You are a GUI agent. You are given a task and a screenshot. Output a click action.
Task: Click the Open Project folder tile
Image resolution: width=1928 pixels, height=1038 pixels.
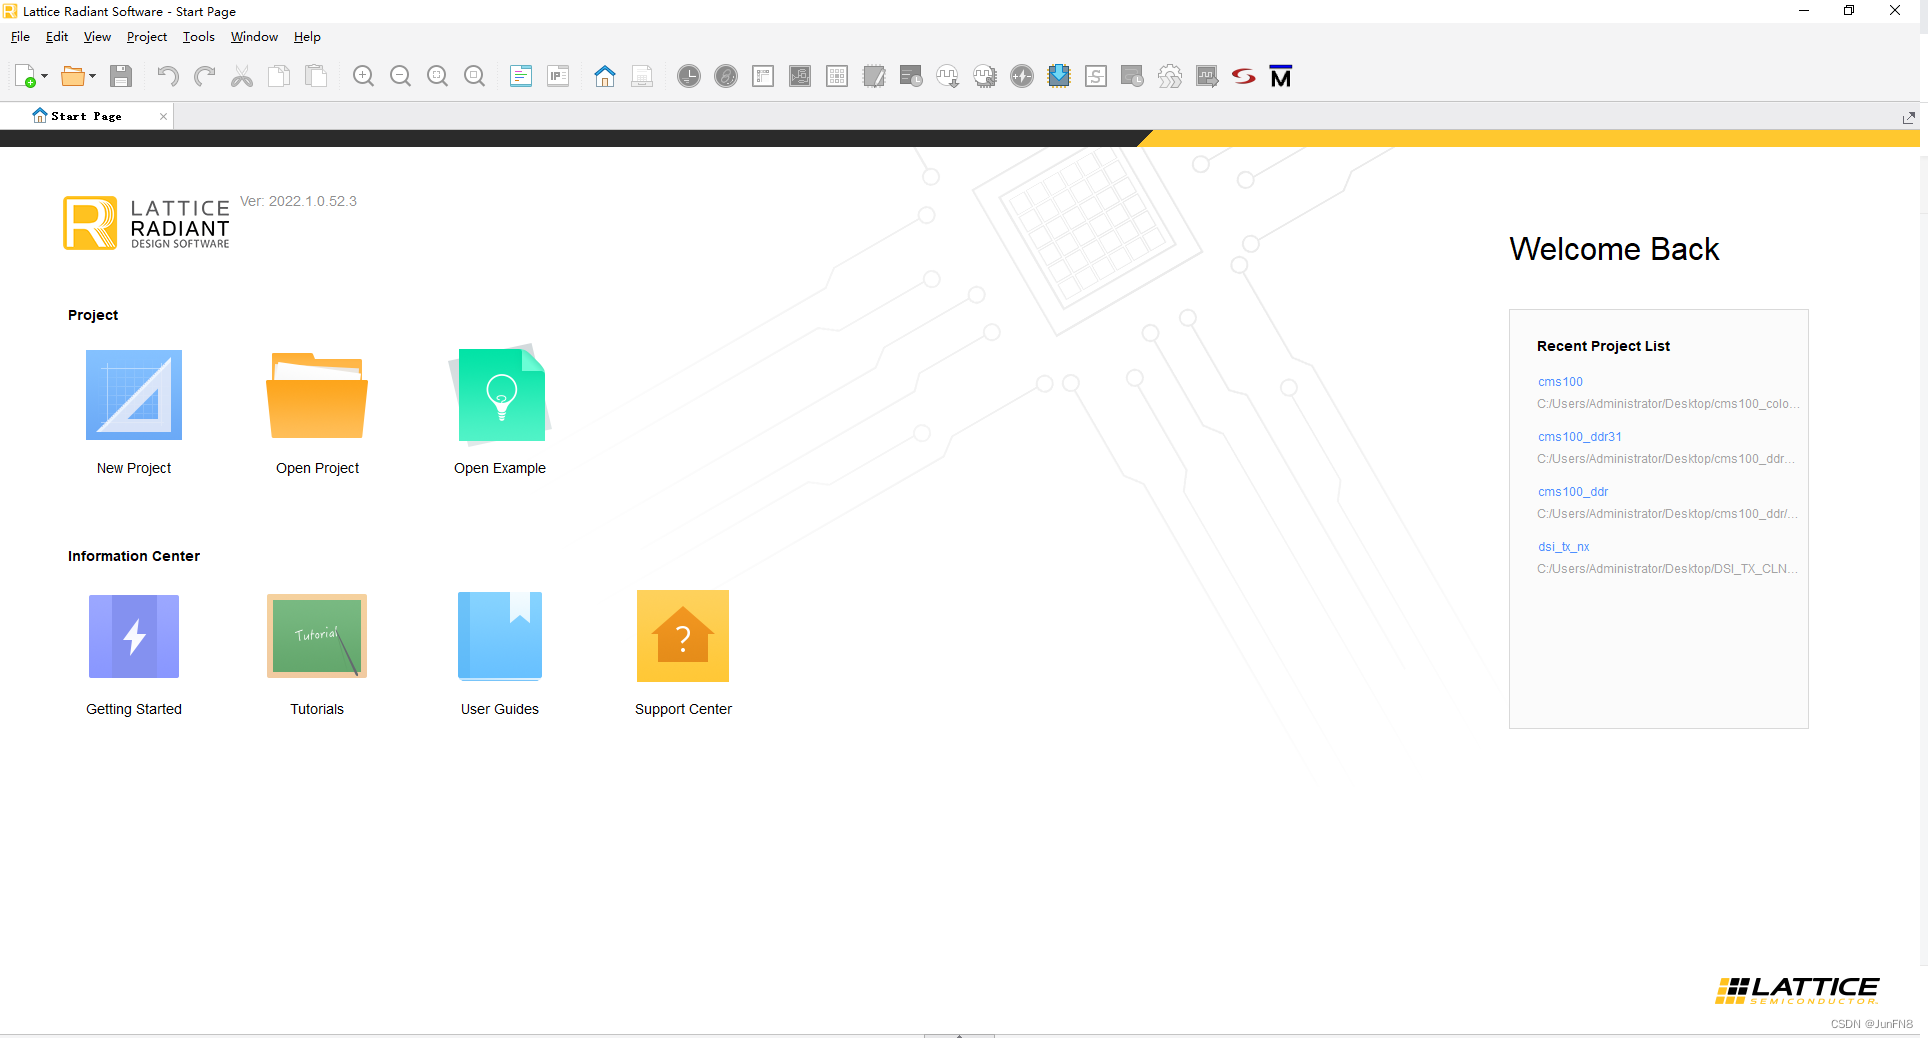(x=317, y=412)
